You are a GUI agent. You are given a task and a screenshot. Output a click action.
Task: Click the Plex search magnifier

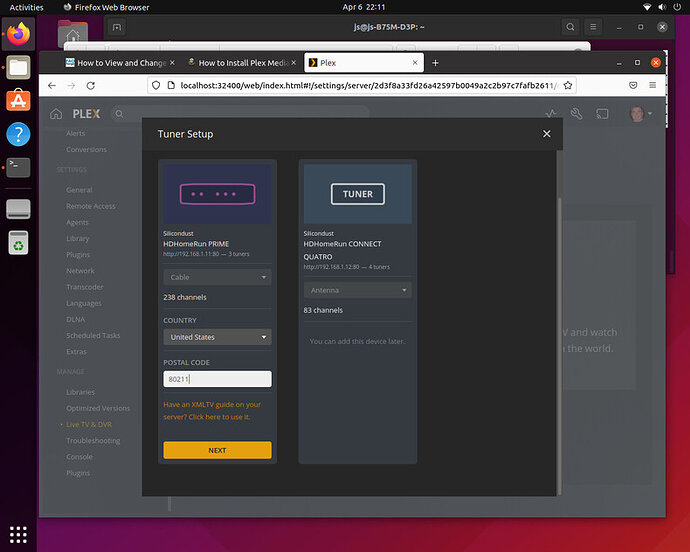coord(119,114)
